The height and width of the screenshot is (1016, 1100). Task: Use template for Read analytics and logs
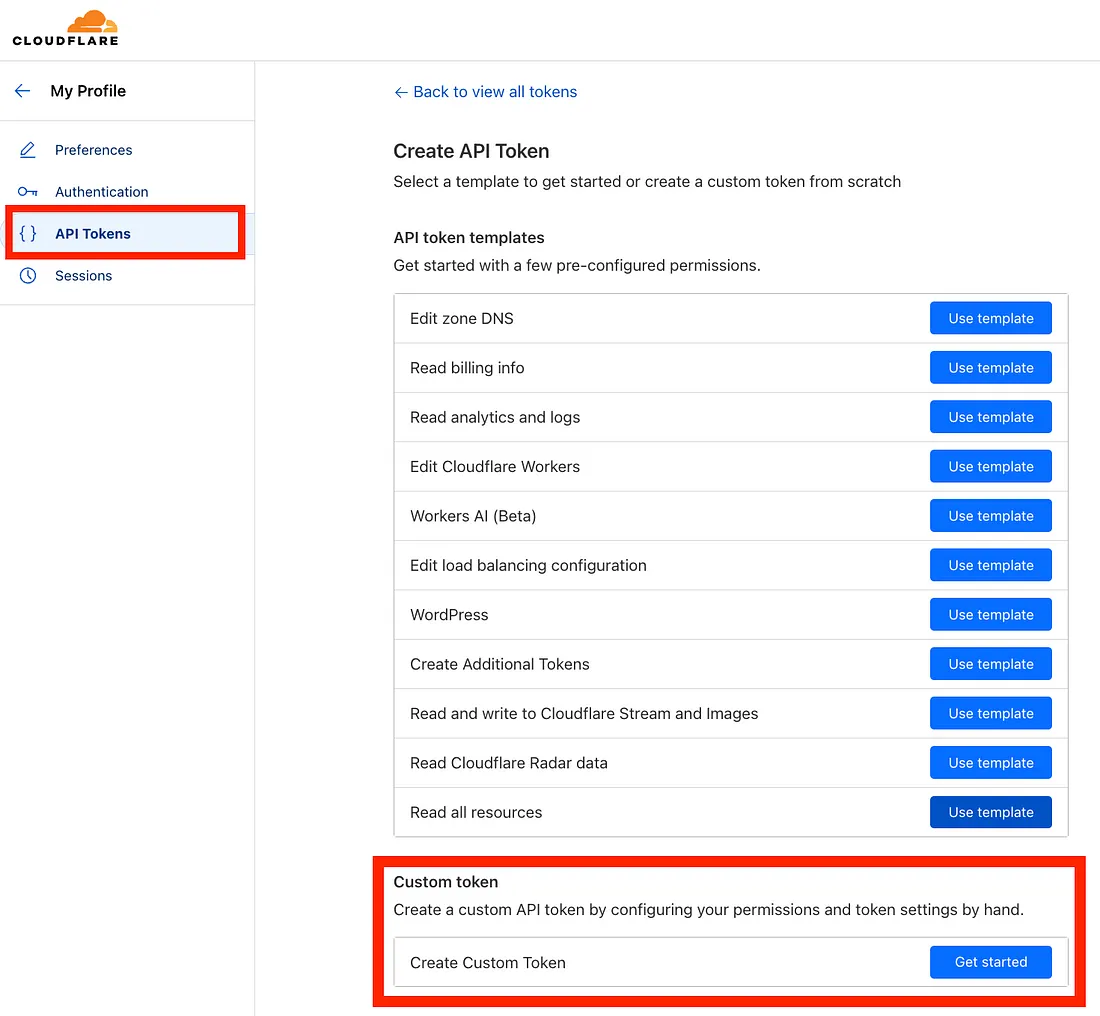991,417
